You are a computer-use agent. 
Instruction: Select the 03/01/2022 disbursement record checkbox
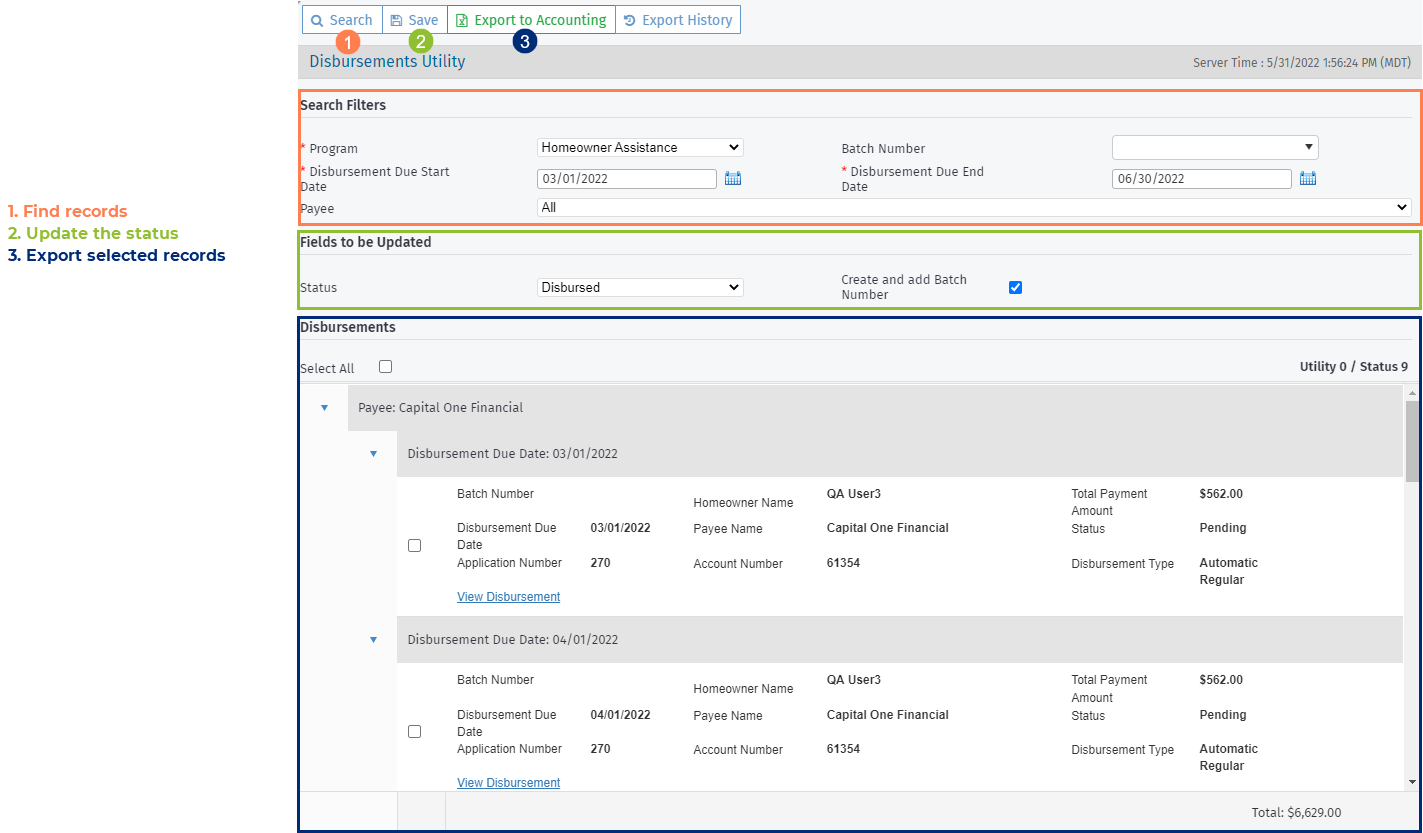[x=415, y=546]
